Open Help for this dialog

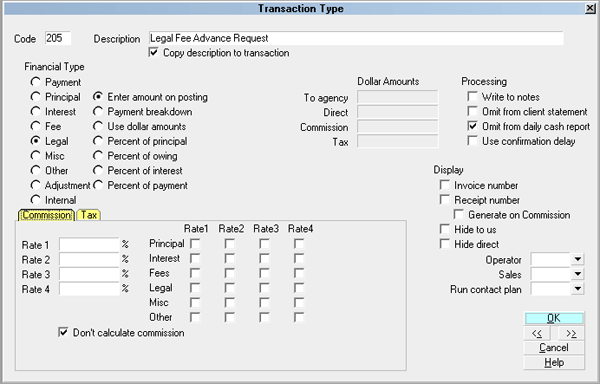pyautogui.click(x=554, y=363)
